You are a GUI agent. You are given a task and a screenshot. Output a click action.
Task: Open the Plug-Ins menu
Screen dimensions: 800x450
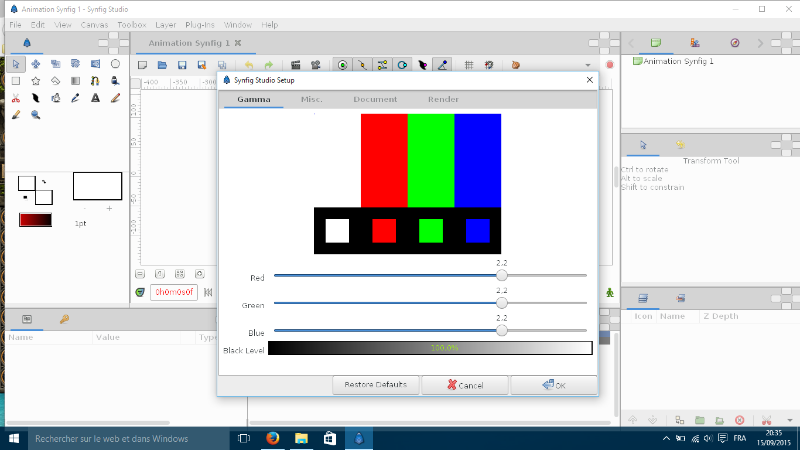[201, 24]
